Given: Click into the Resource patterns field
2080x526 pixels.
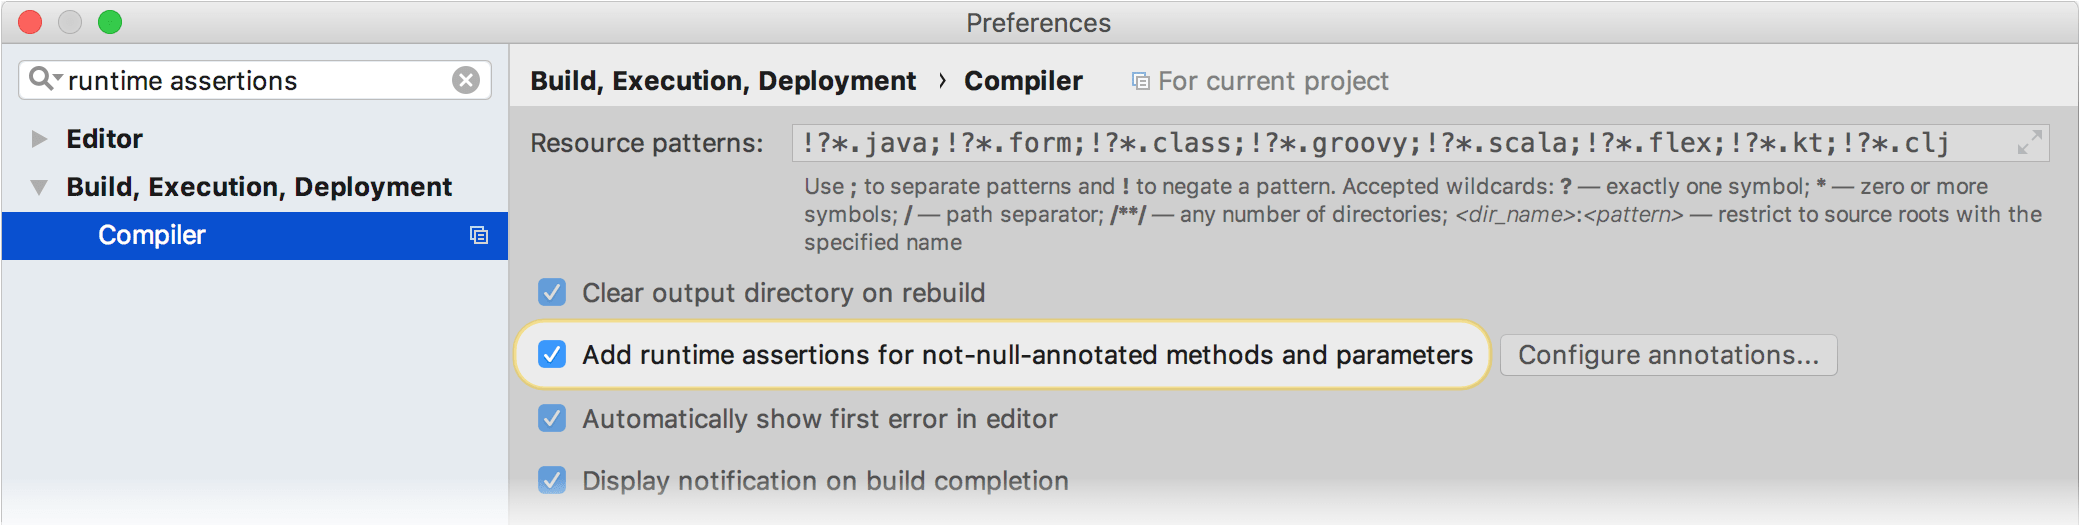Looking at the screenshot, I should pyautogui.click(x=1400, y=143).
